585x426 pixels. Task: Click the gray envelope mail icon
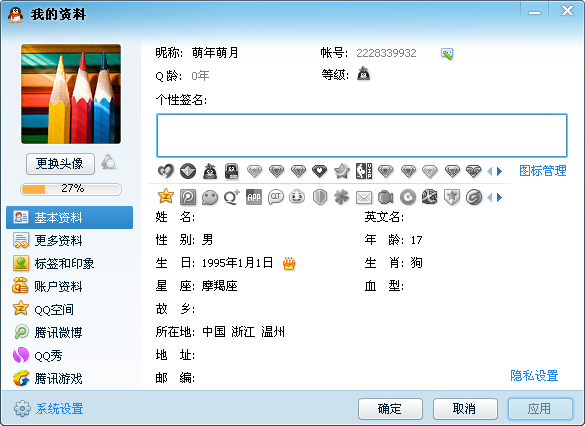click(x=364, y=197)
